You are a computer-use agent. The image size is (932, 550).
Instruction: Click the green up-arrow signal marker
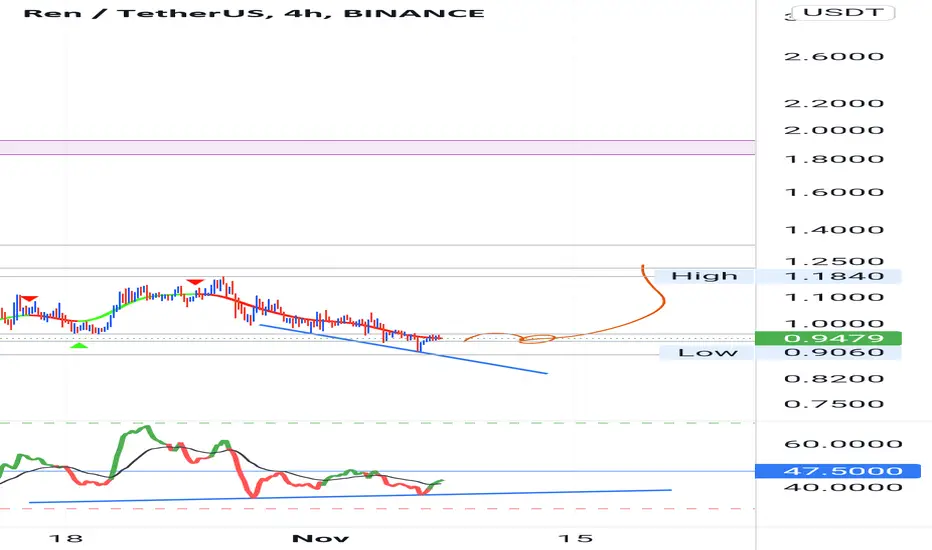[x=78, y=345]
